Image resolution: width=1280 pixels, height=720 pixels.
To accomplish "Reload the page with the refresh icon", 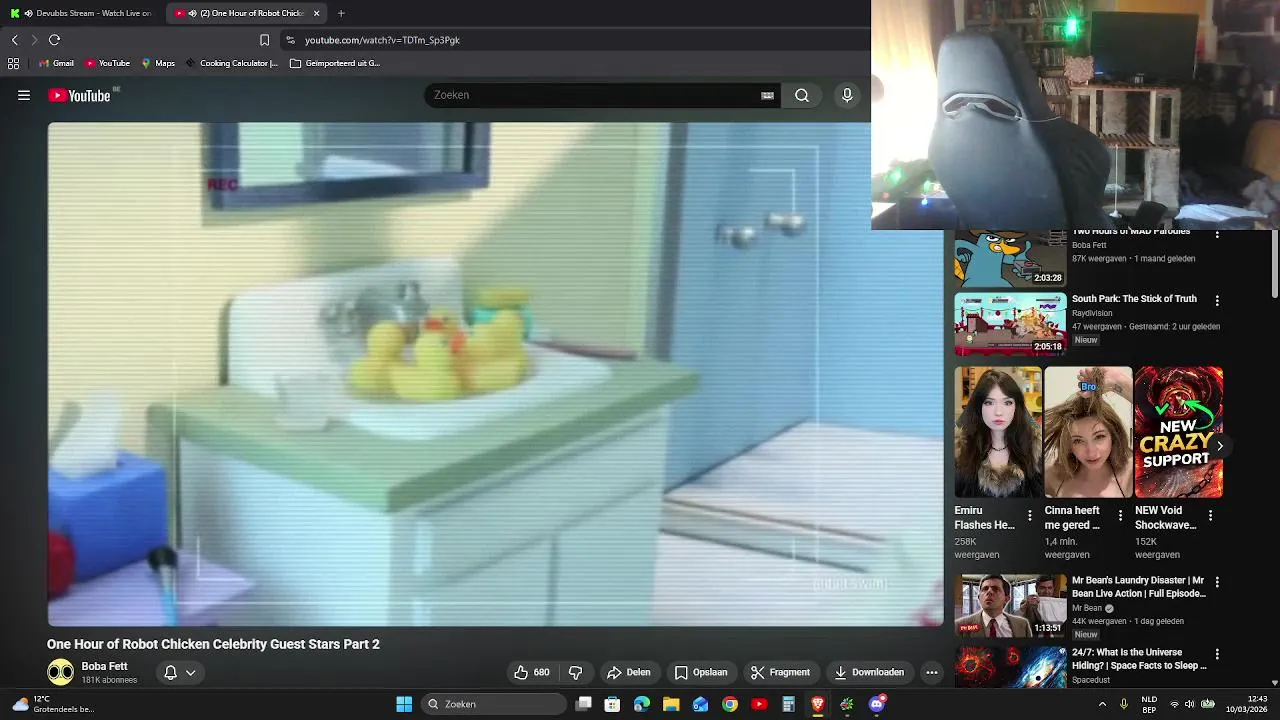I will click(x=54, y=40).
